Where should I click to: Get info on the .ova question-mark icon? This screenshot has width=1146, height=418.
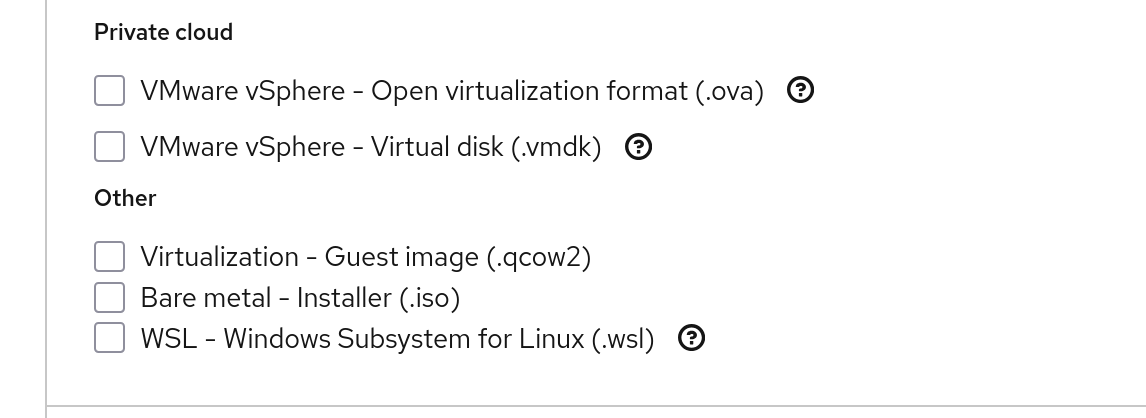coord(800,91)
